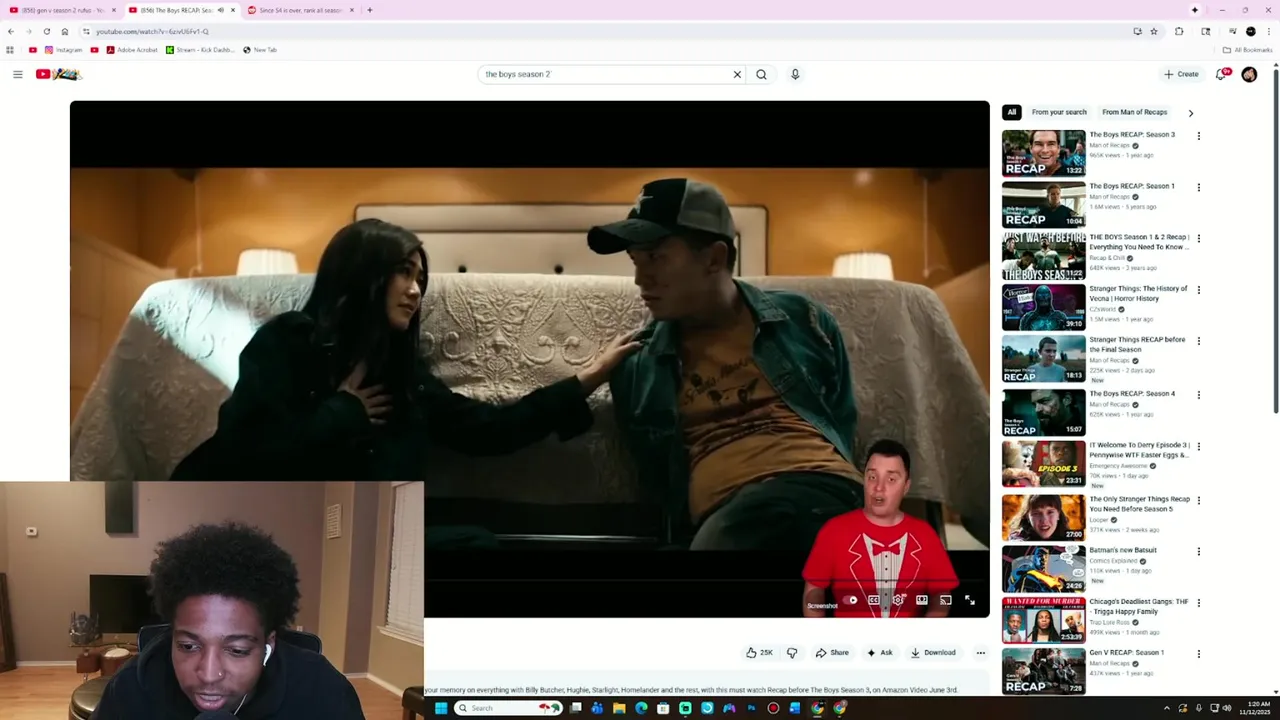Viewport: 1280px width, 720px height.
Task: Click the Share button
Action: click(832, 653)
